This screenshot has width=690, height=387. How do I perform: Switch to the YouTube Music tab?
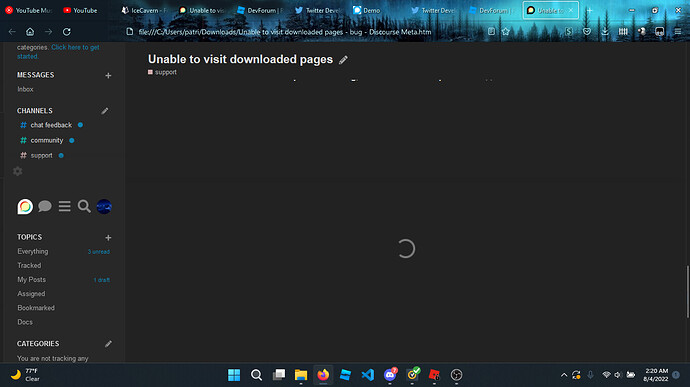point(28,10)
